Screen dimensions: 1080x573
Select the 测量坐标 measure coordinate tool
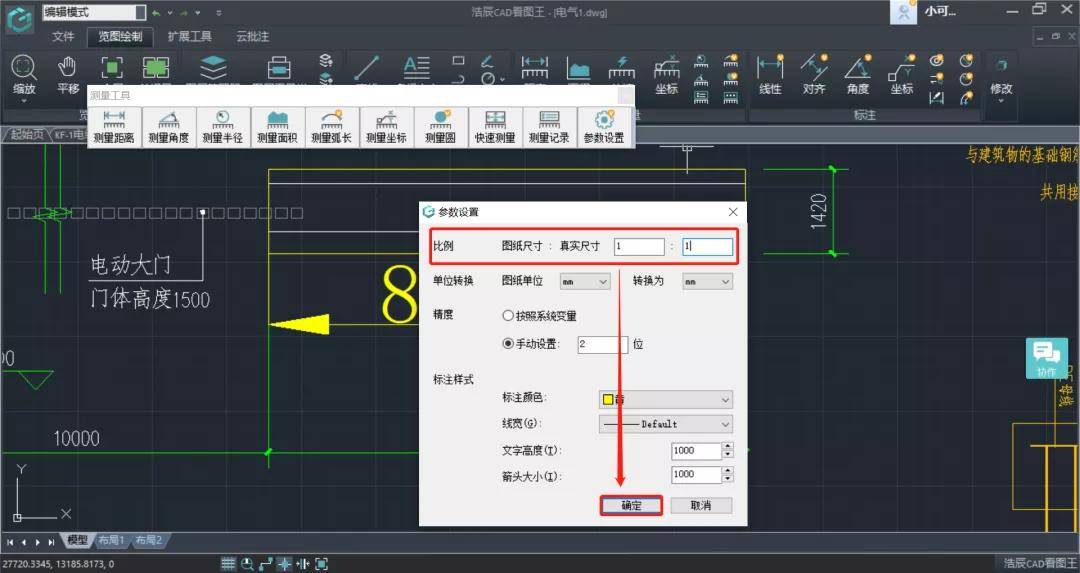tap(386, 127)
